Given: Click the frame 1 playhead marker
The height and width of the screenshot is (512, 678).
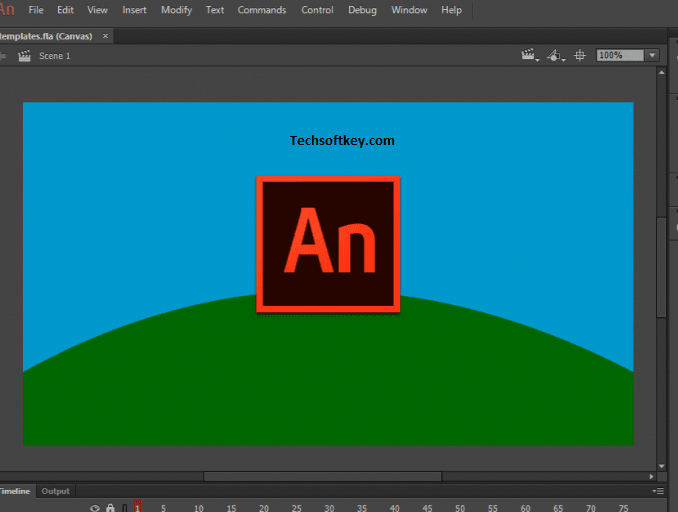Looking at the screenshot, I should pyautogui.click(x=138, y=506).
